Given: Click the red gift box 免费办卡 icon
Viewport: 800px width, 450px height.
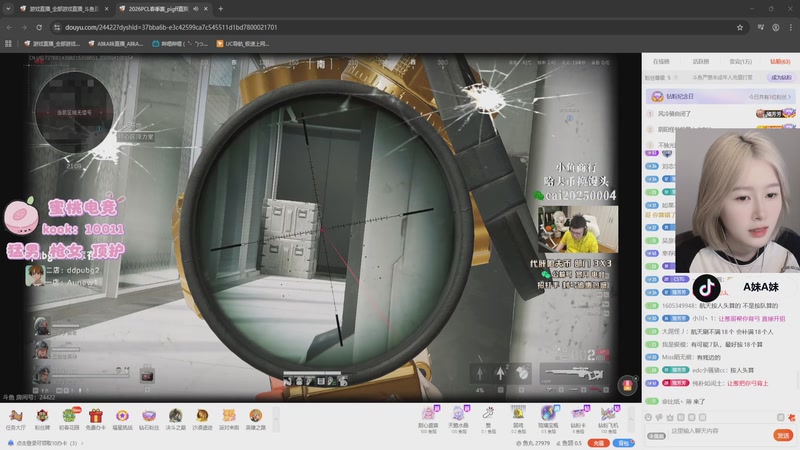Looking at the screenshot, I should point(95,419).
